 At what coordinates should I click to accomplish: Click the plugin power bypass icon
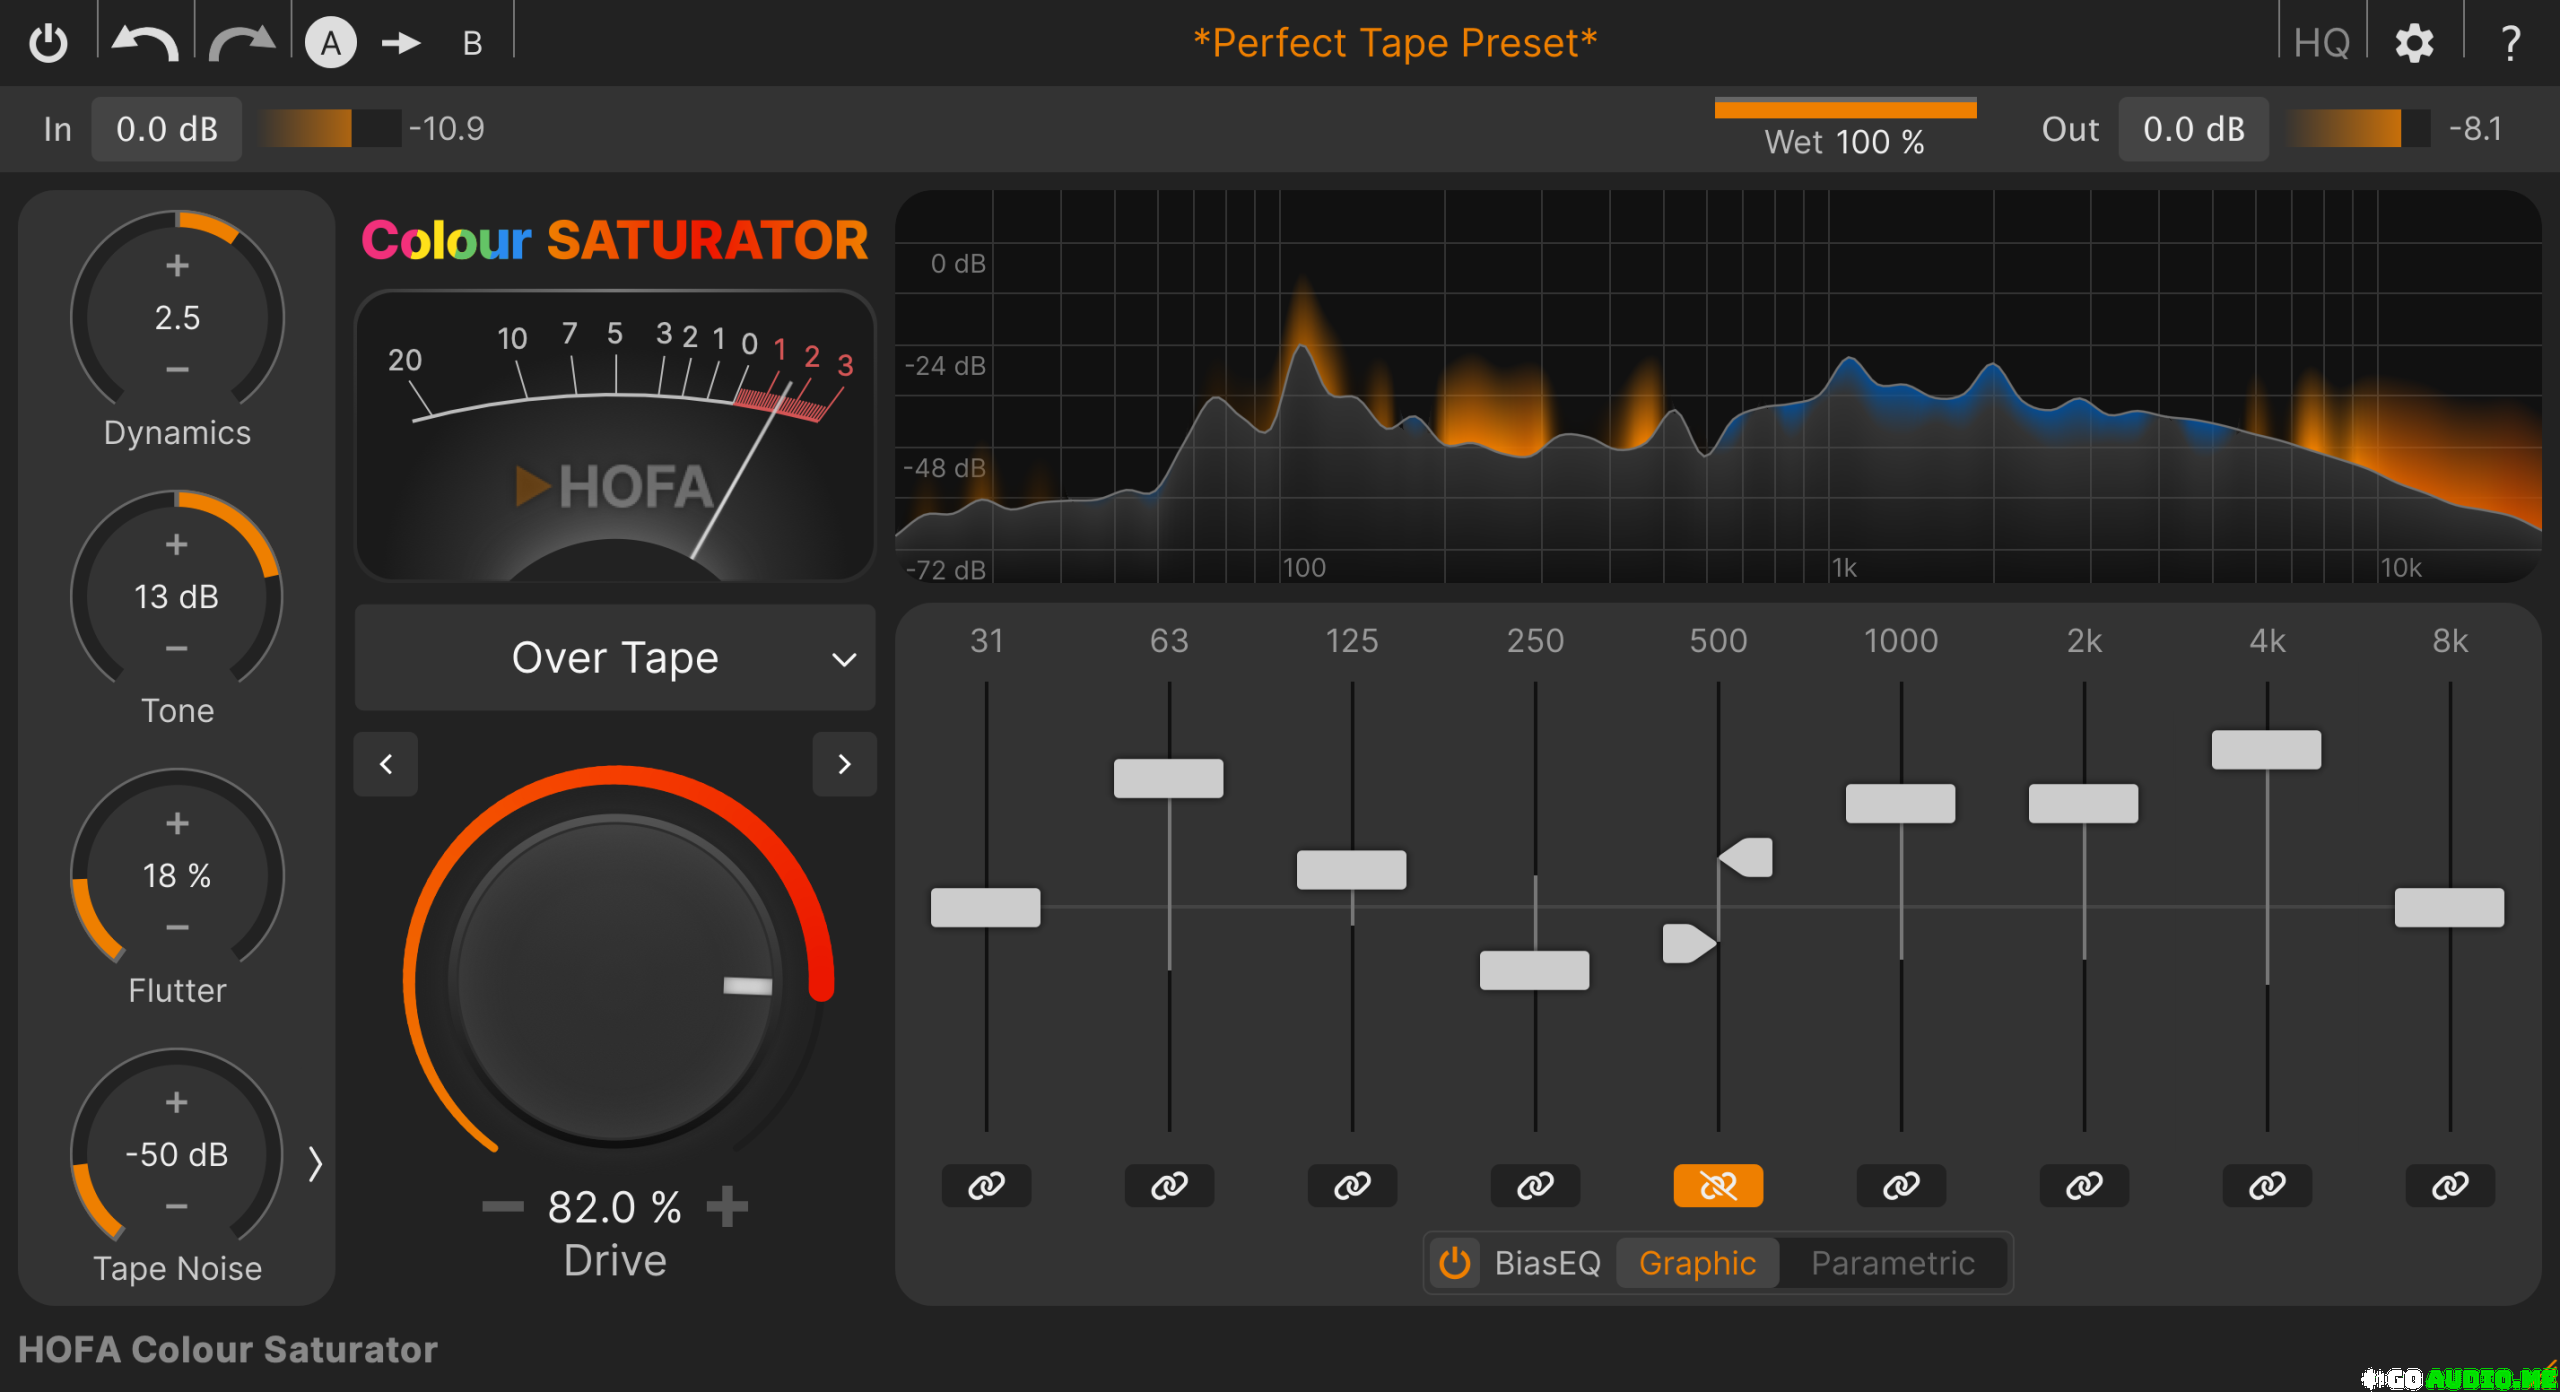pos(48,43)
